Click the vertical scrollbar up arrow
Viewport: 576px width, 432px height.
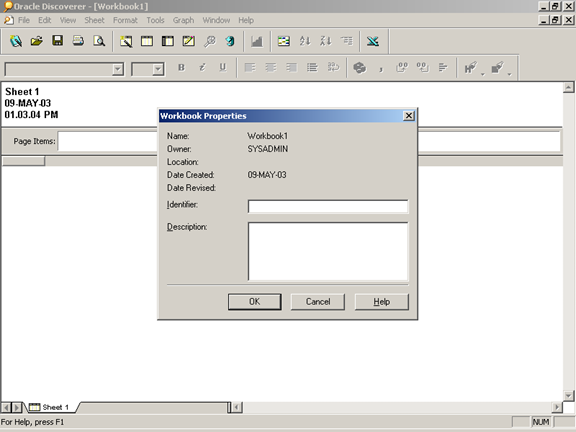tap(568, 87)
